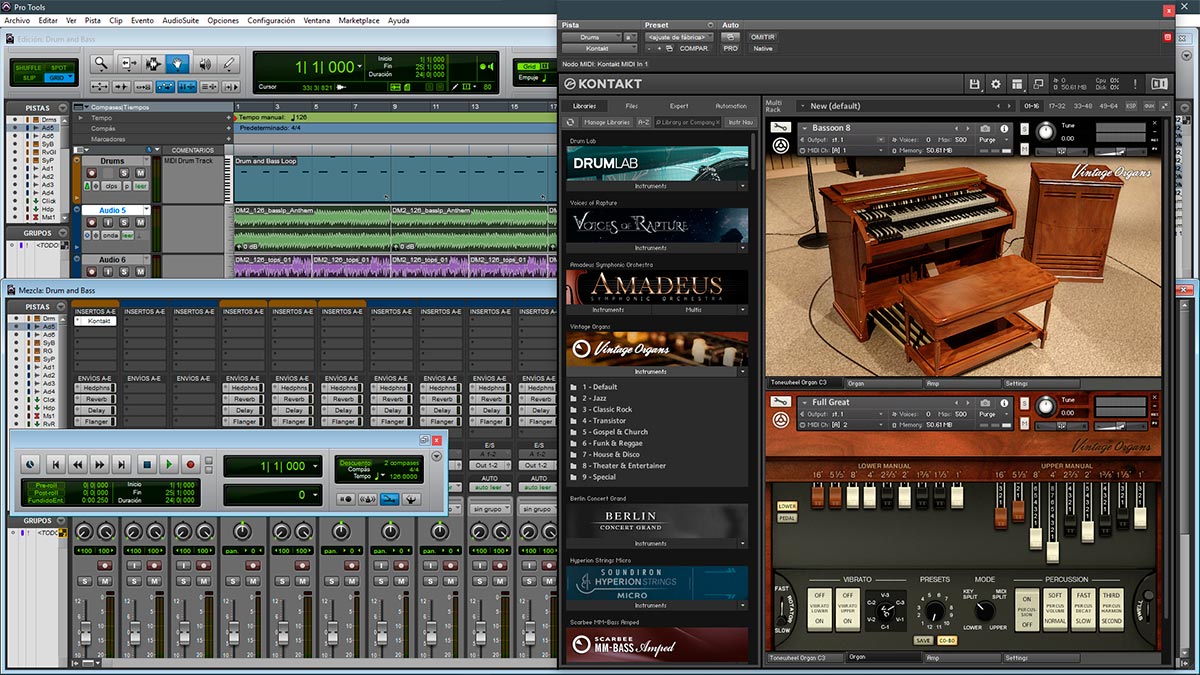Image resolution: width=1200 pixels, height=675 pixels.
Task: Switch to Kontakt Expert tab
Action: 679,106
